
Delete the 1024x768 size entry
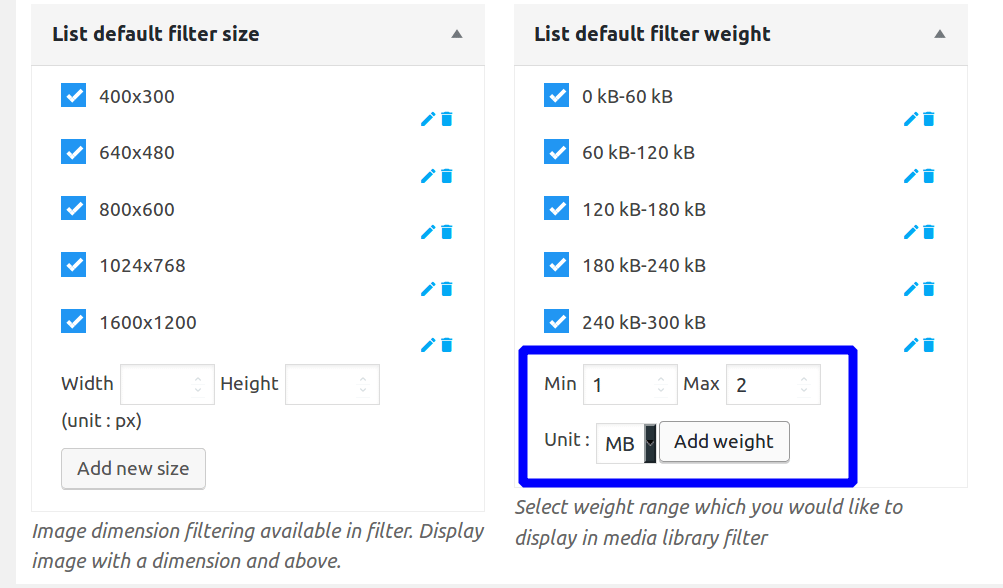[446, 288]
